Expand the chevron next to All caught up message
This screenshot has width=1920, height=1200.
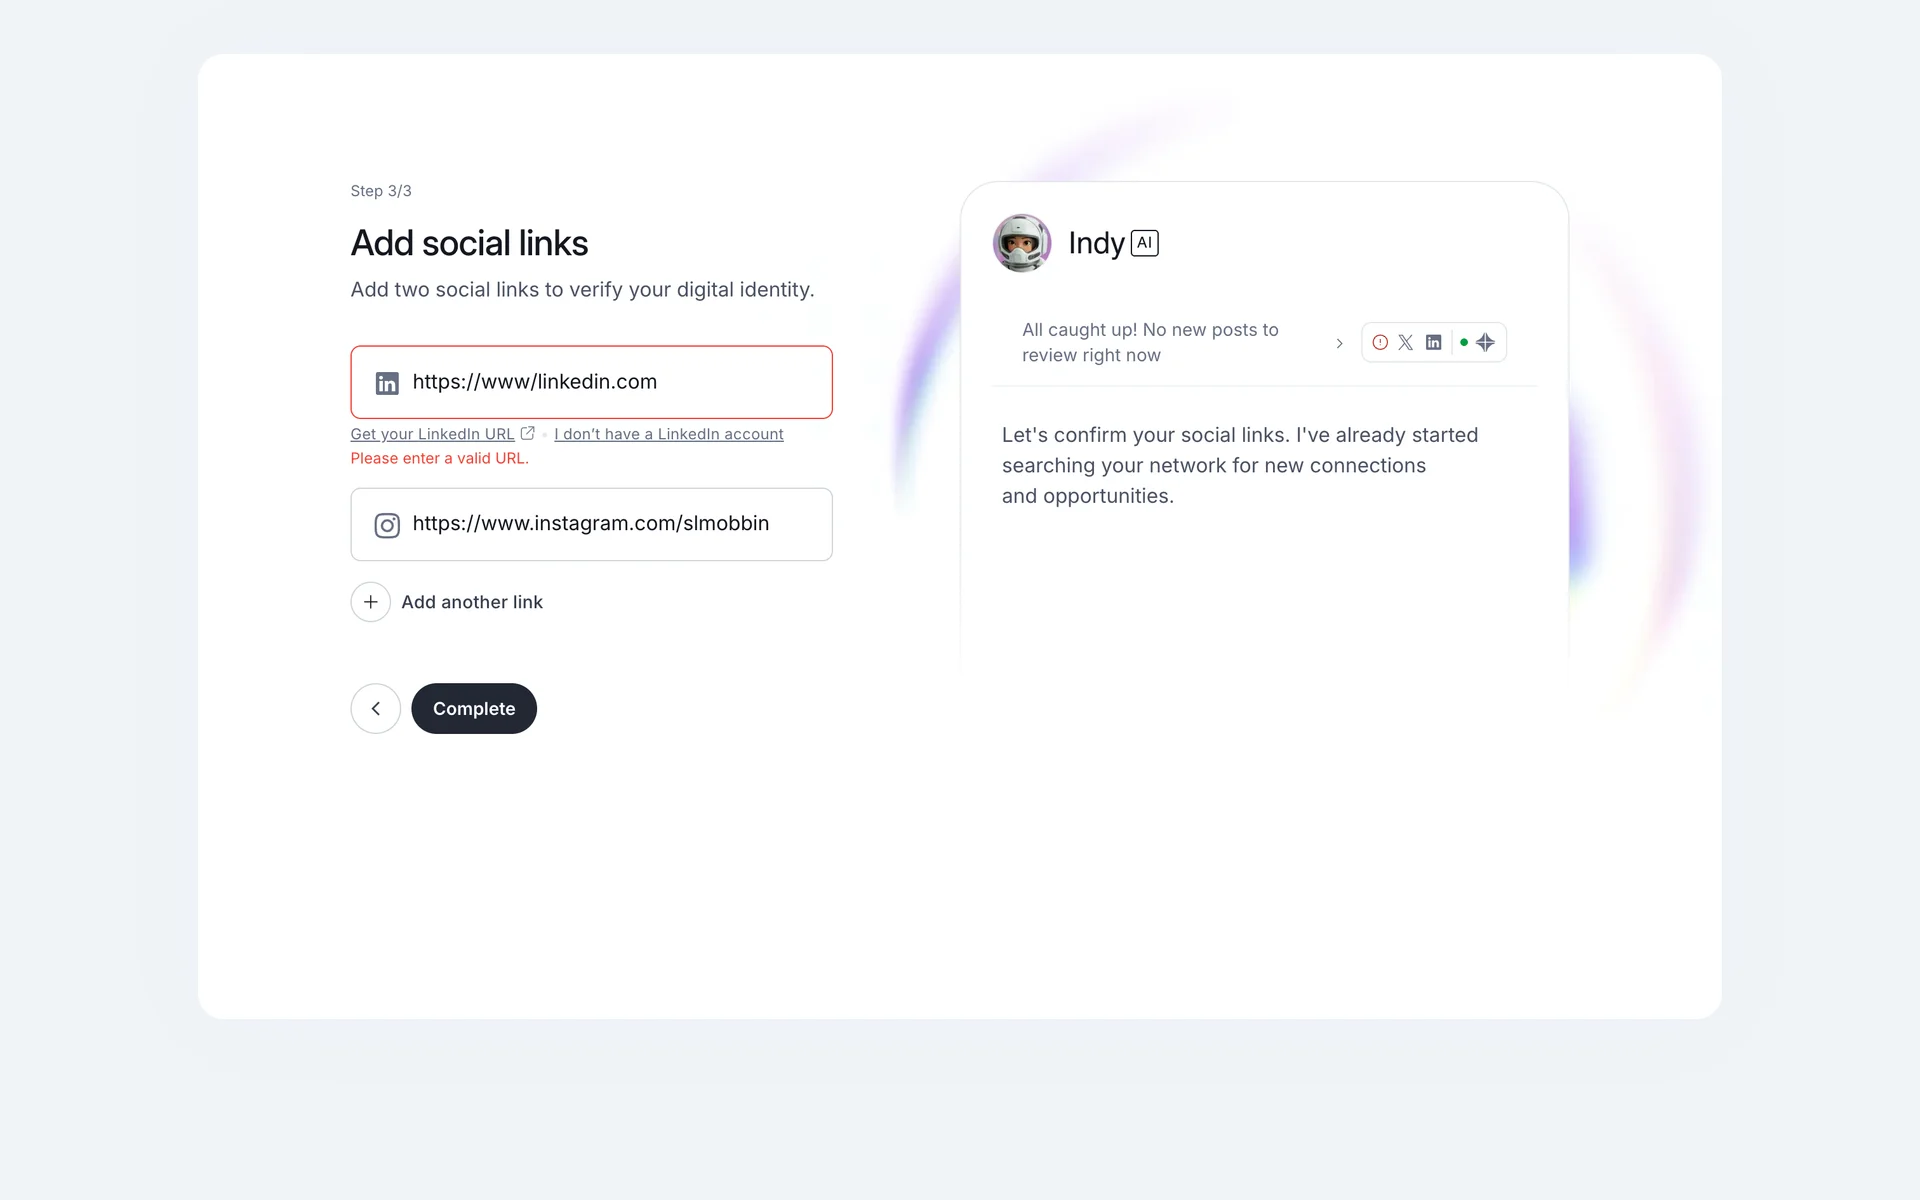(1339, 343)
